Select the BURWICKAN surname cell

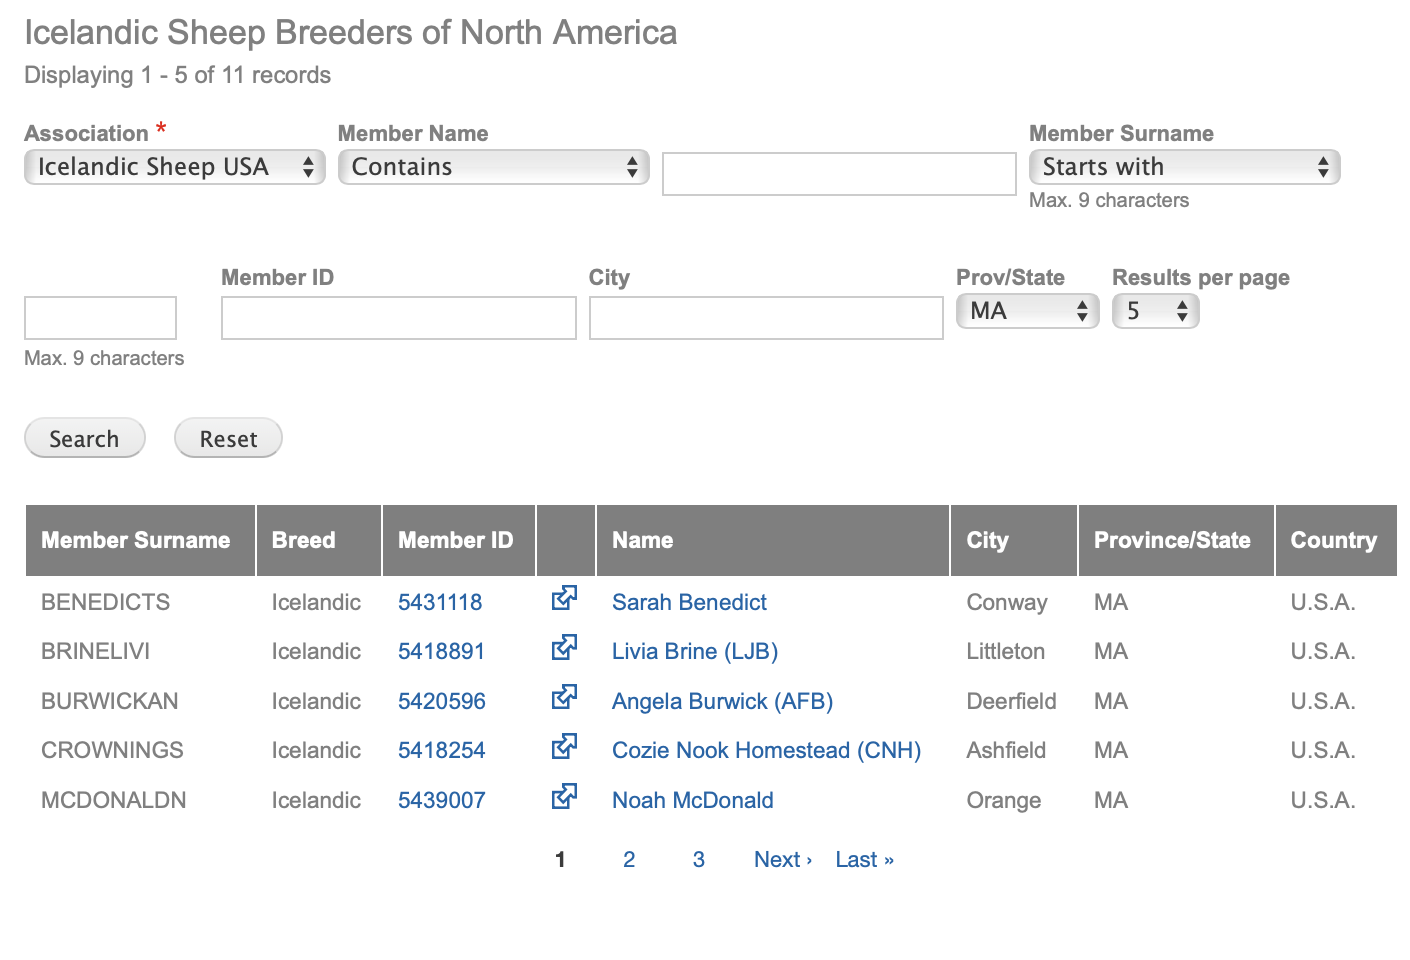click(110, 701)
